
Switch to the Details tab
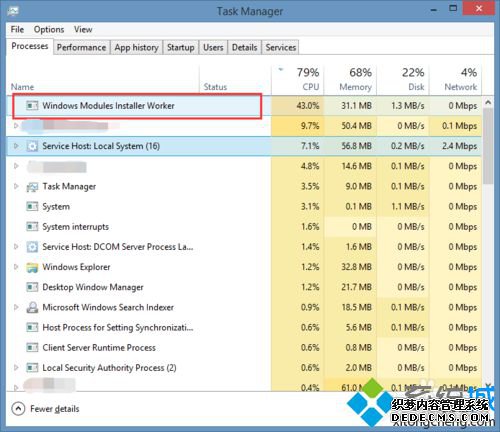[x=244, y=47]
